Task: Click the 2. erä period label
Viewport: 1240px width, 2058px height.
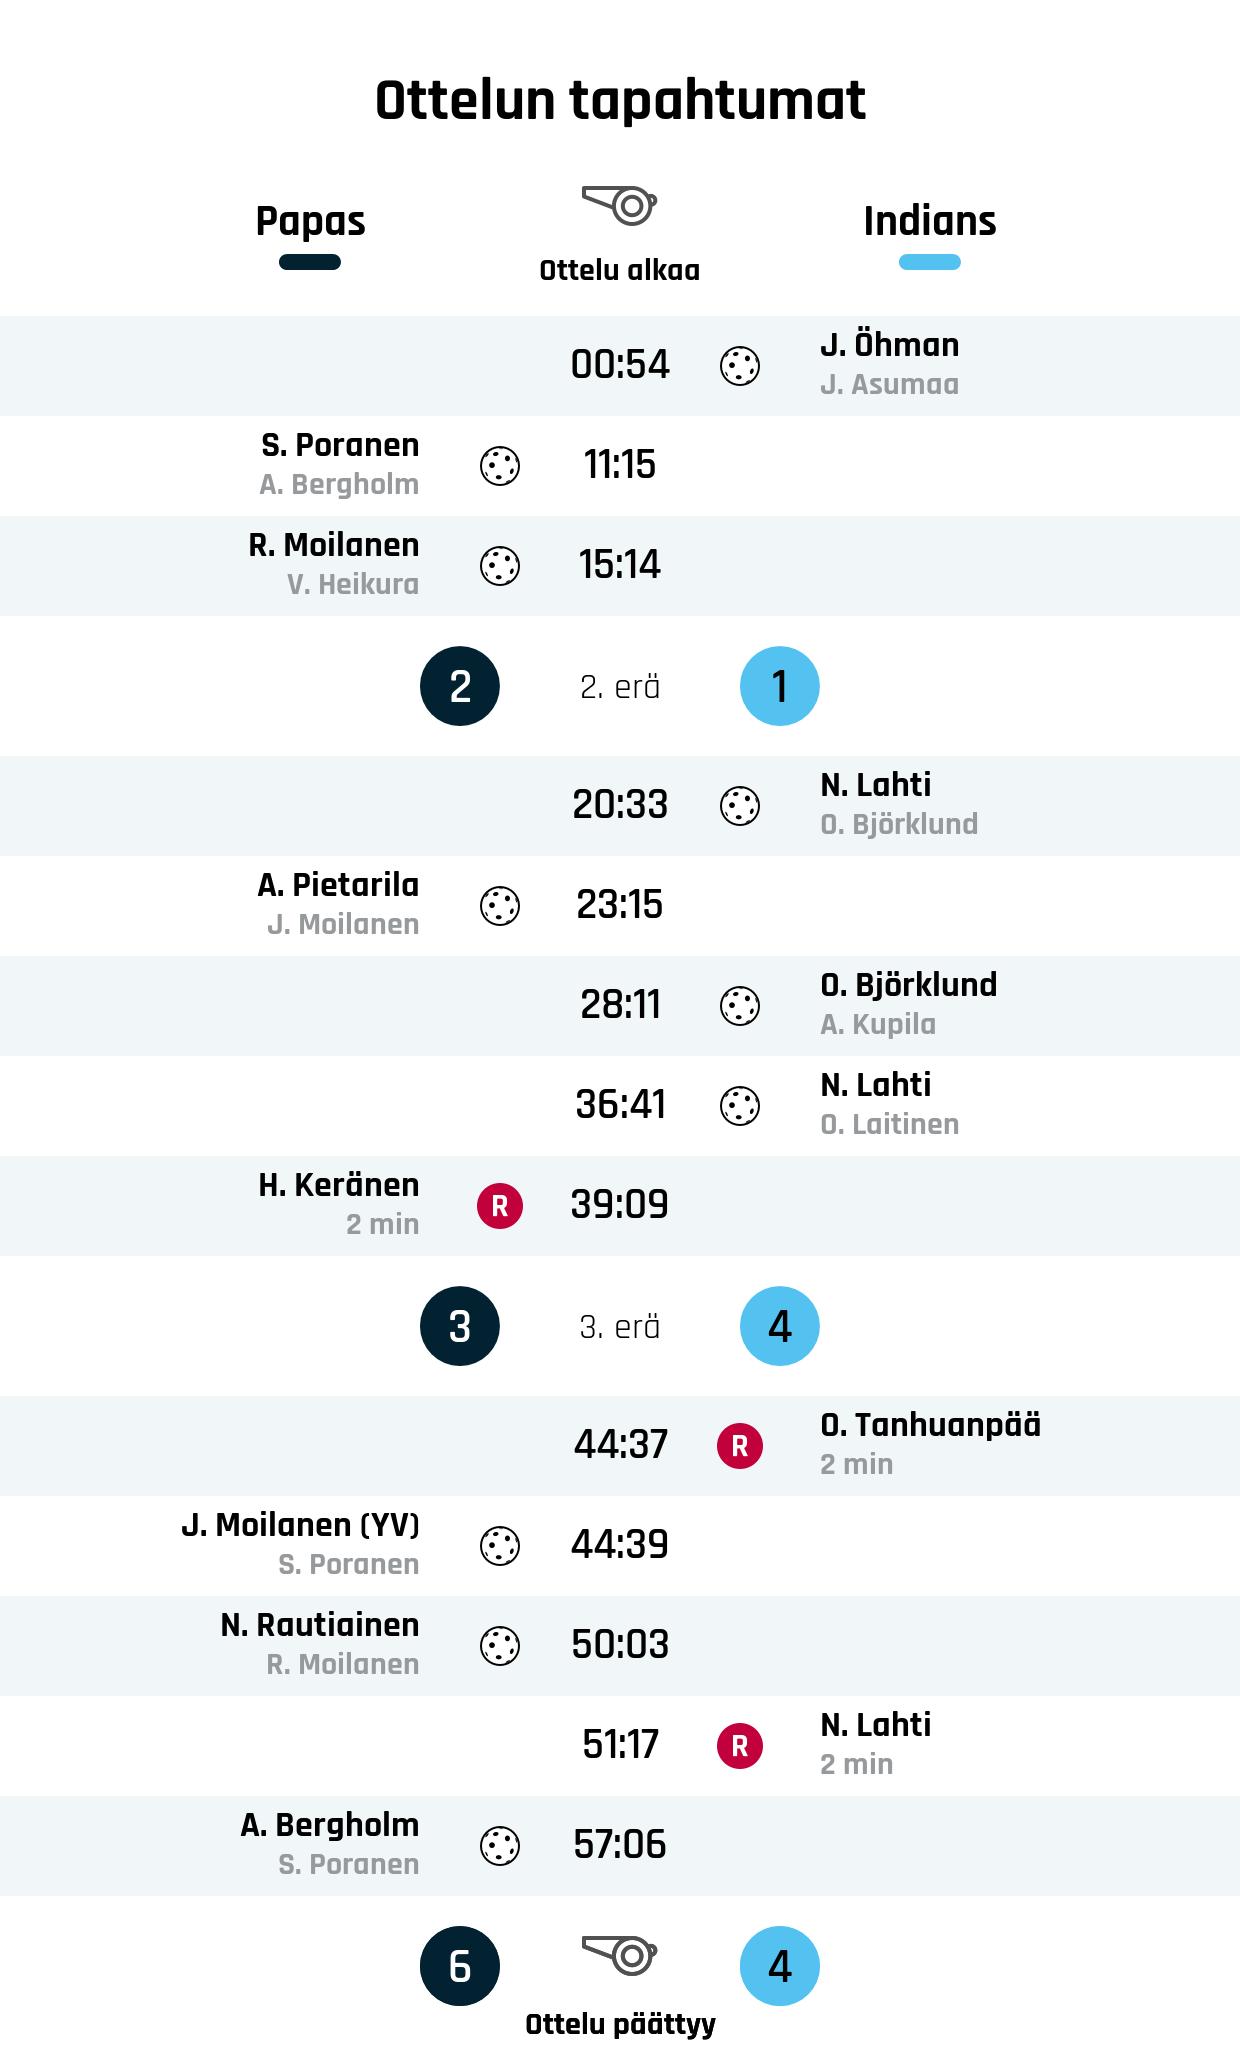Action: (620, 687)
